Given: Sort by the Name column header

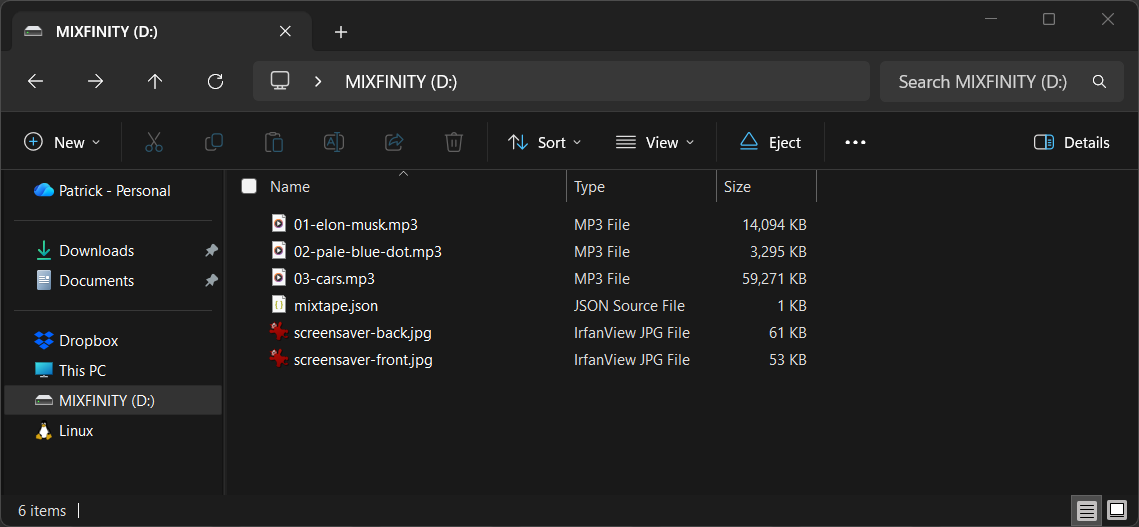Looking at the screenshot, I should [x=290, y=187].
